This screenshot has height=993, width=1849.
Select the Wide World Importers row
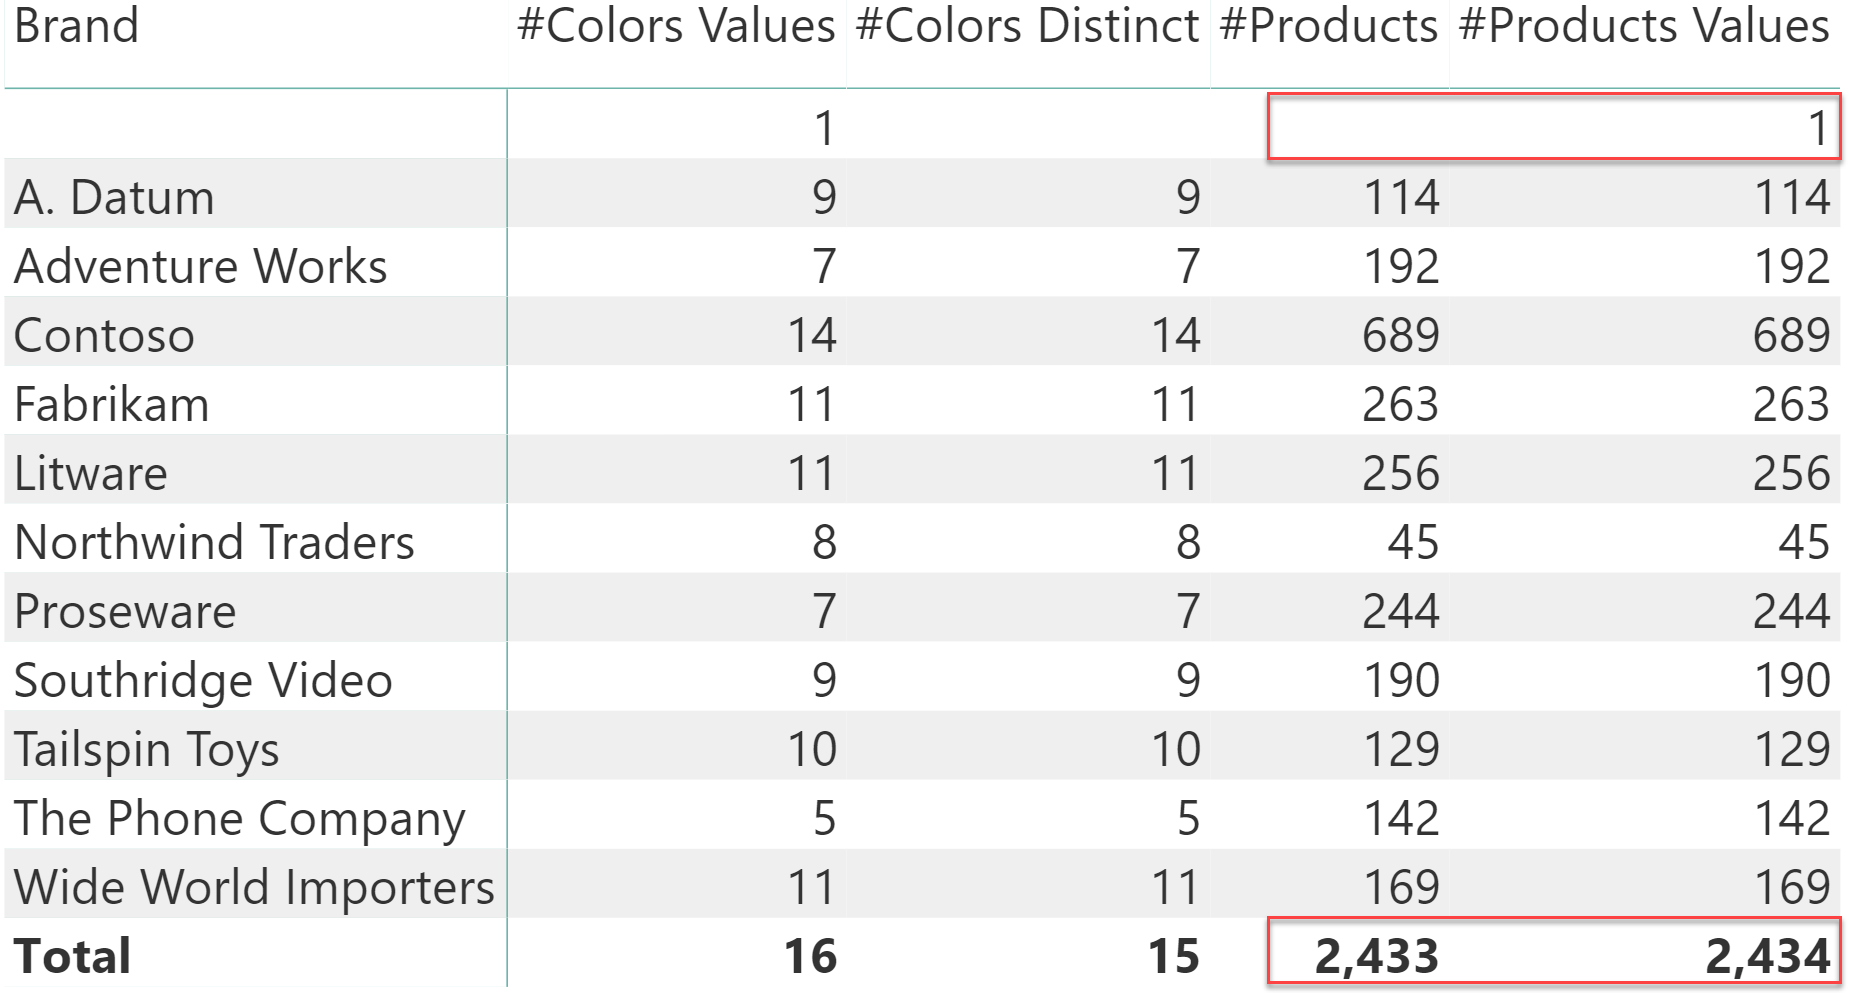922,886
